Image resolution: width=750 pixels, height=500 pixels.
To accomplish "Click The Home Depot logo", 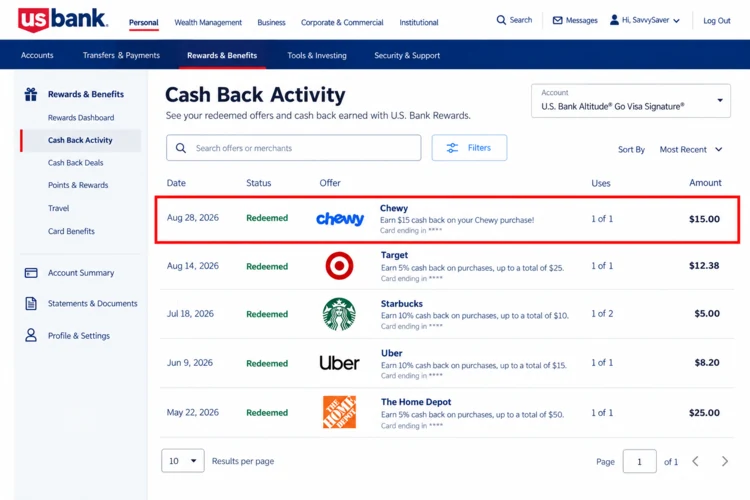I will coord(339,412).
